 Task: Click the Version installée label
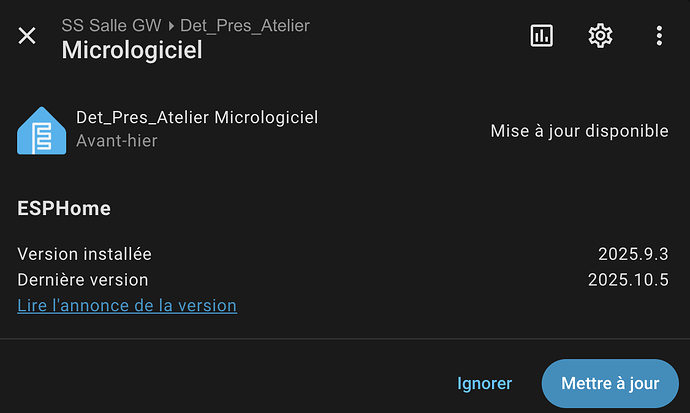85,254
